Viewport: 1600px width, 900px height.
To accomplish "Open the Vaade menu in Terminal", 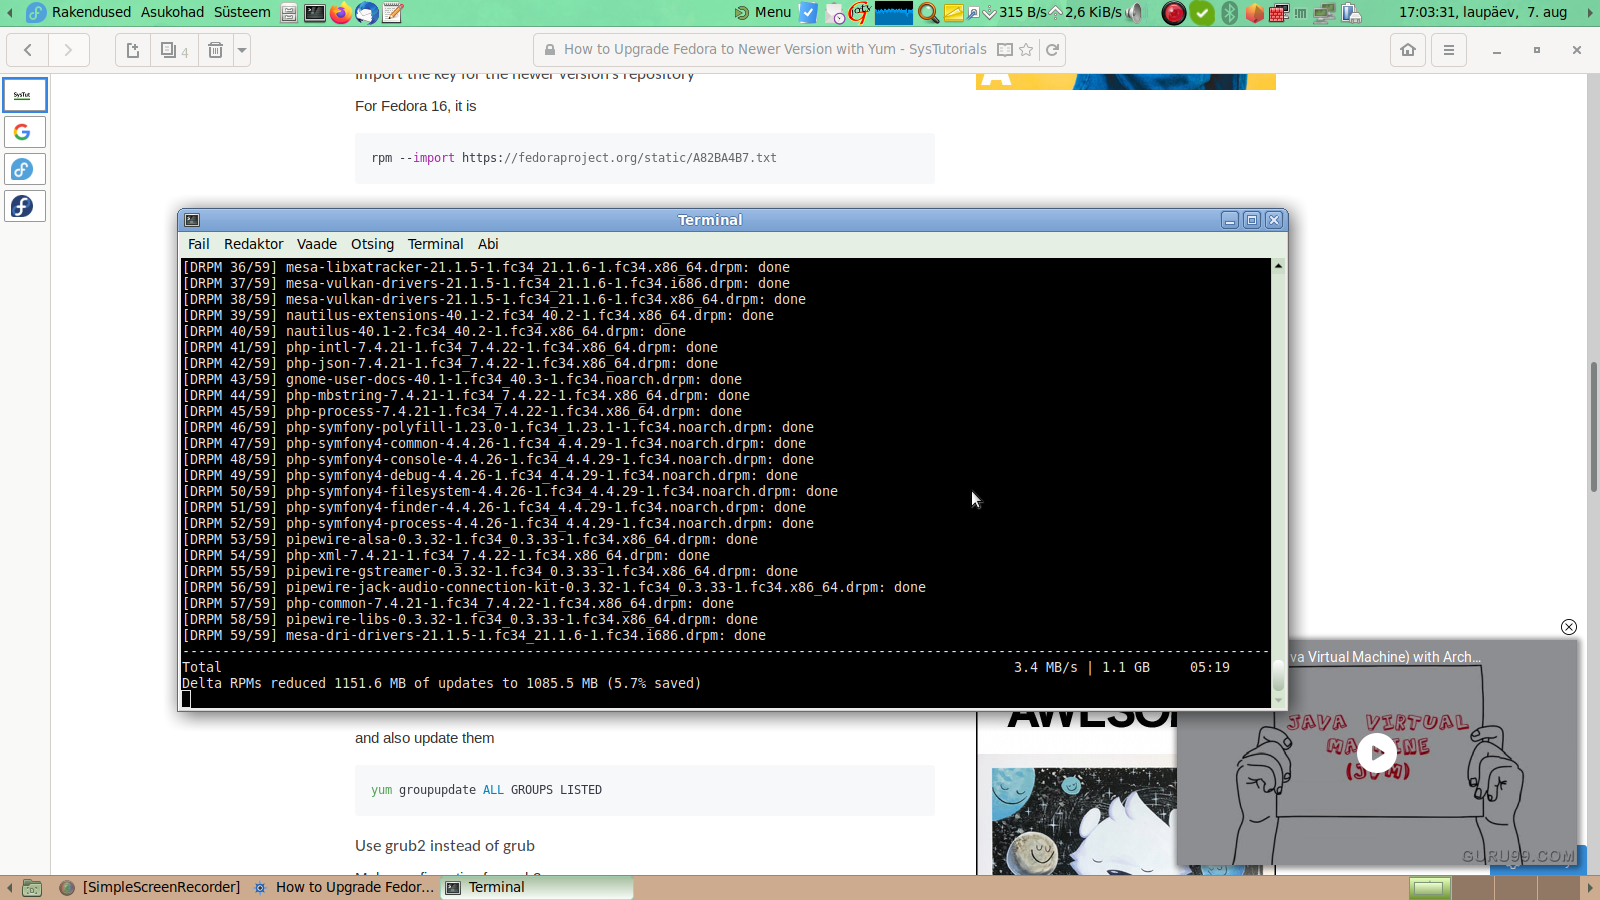I will pyautogui.click(x=317, y=244).
